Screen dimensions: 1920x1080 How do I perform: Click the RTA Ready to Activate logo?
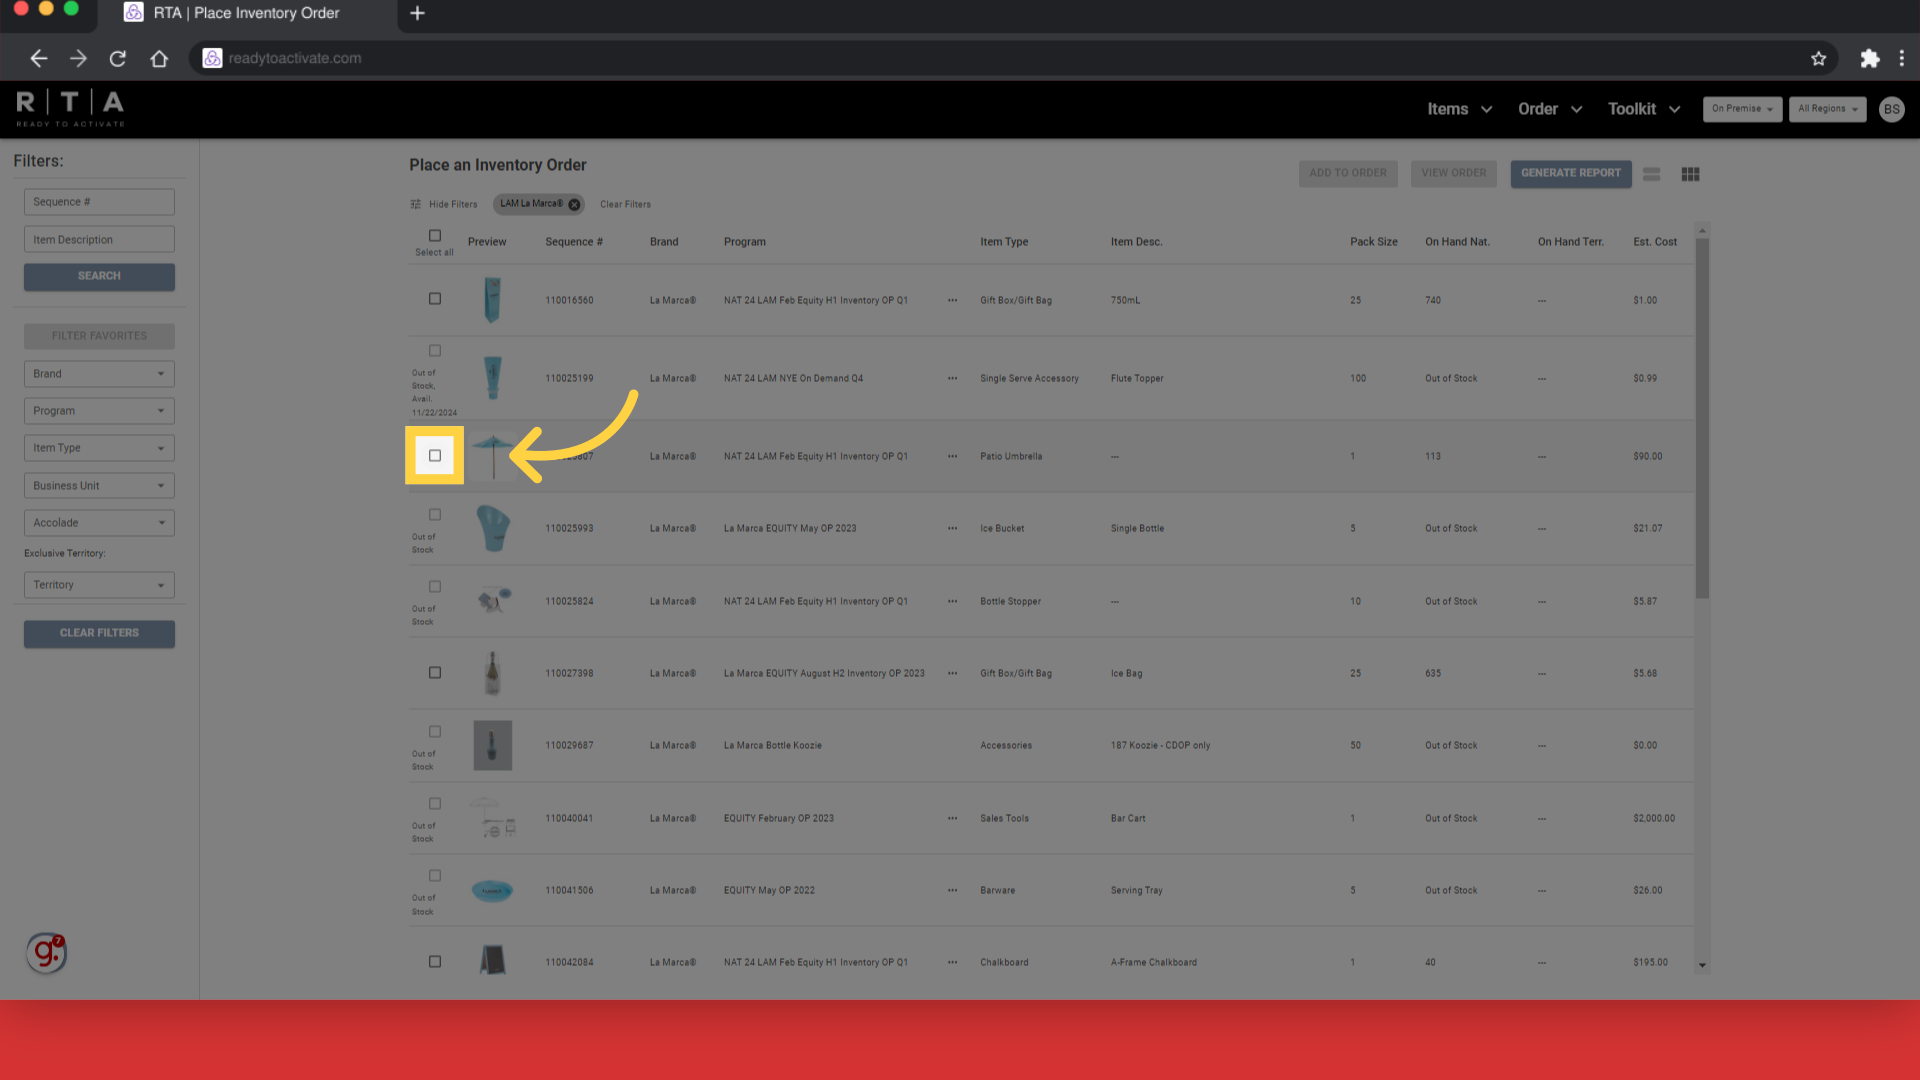(x=70, y=108)
